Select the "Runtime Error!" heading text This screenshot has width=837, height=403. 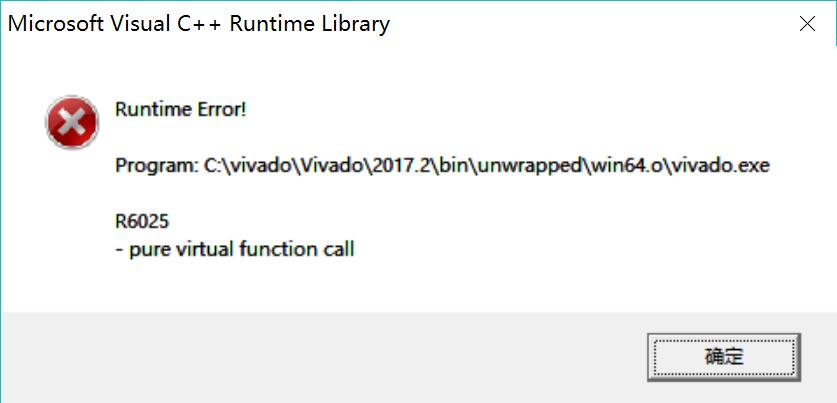coord(180,109)
